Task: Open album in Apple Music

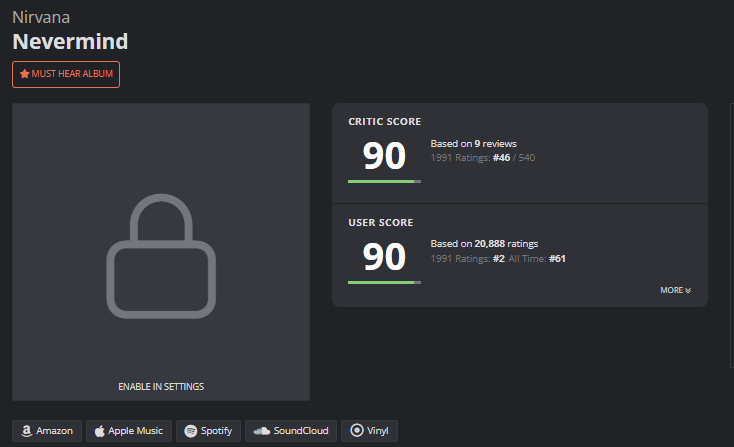Action: click(x=129, y=431)
